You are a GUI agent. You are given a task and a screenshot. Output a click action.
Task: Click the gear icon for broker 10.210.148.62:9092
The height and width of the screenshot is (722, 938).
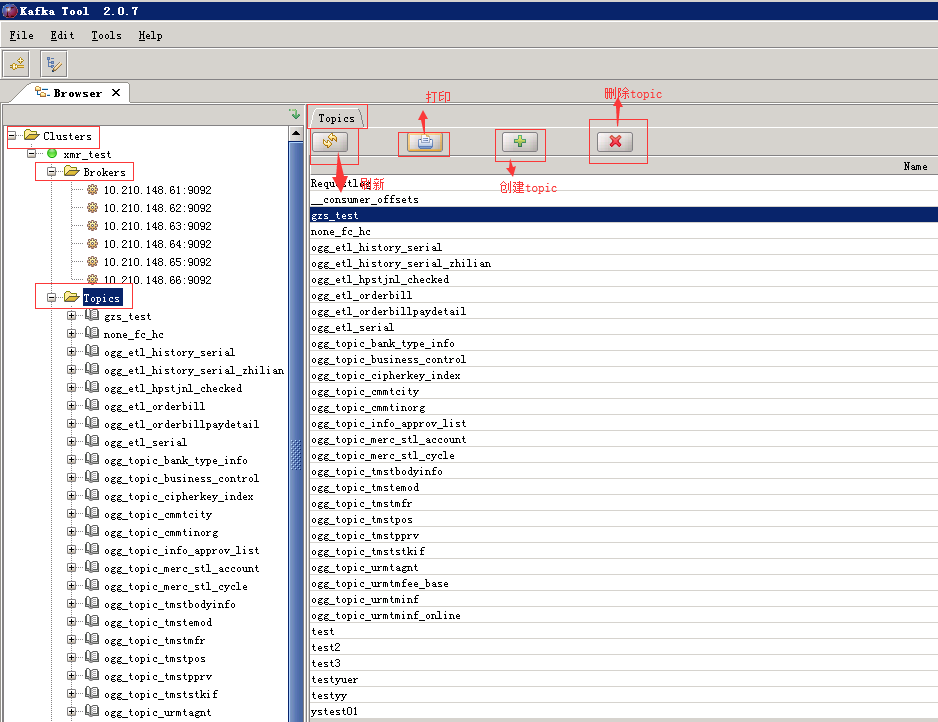tap(92, 208)
